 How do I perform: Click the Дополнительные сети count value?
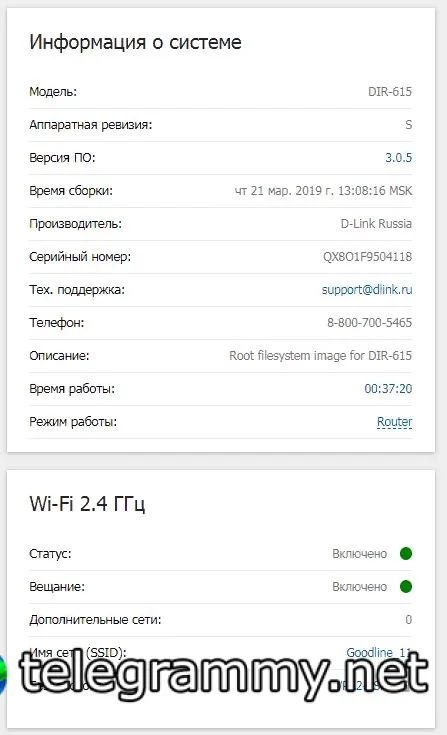point(409,620)
